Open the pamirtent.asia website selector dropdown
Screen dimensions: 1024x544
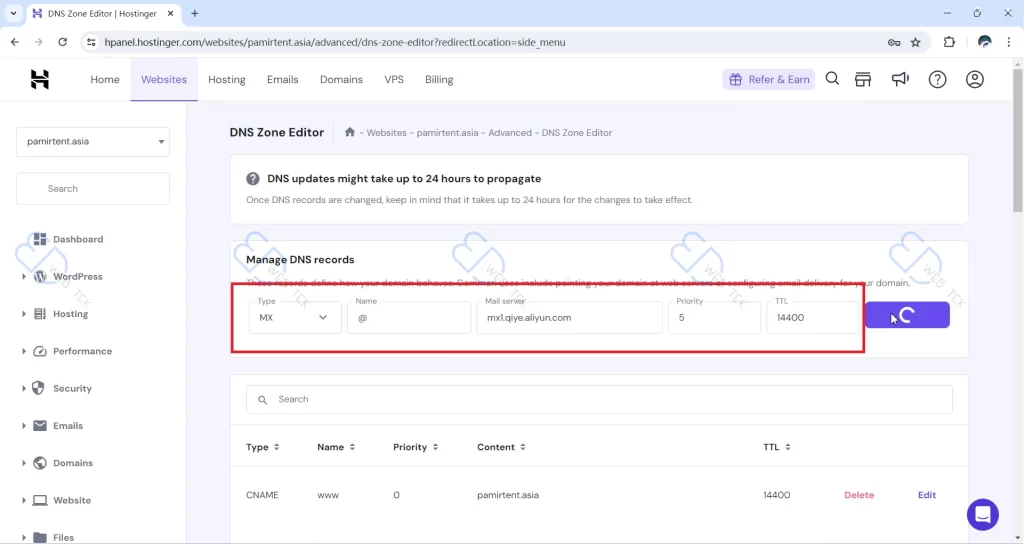93,142
